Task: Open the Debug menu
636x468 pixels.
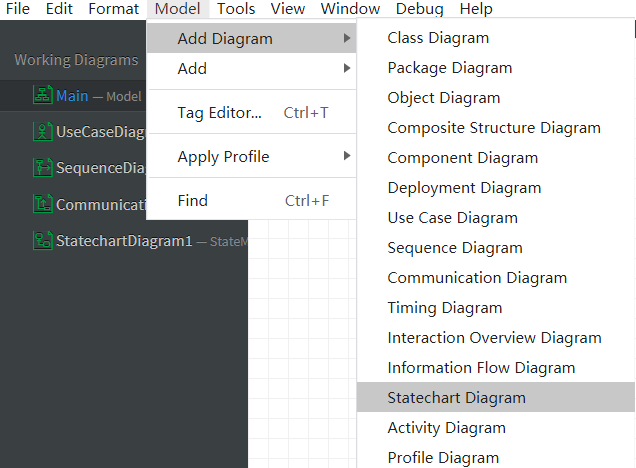Action: tap(419, 9)
